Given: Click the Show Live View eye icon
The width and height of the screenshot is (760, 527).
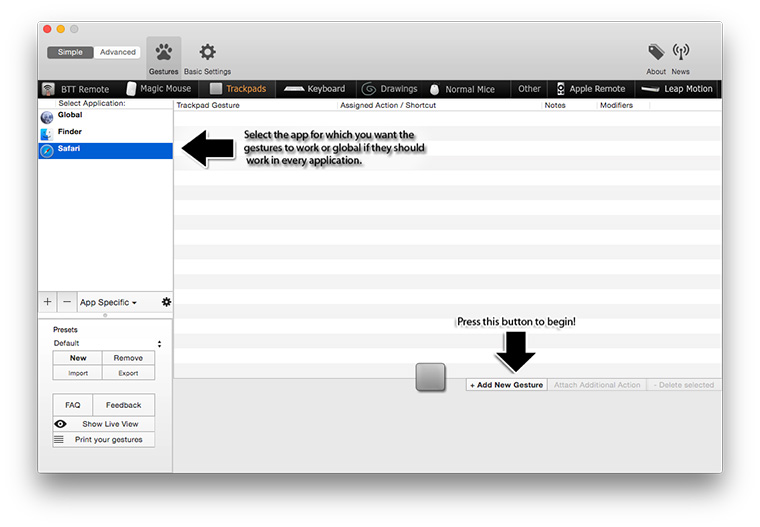Looking at the screenshot, I should coord(60,424).
